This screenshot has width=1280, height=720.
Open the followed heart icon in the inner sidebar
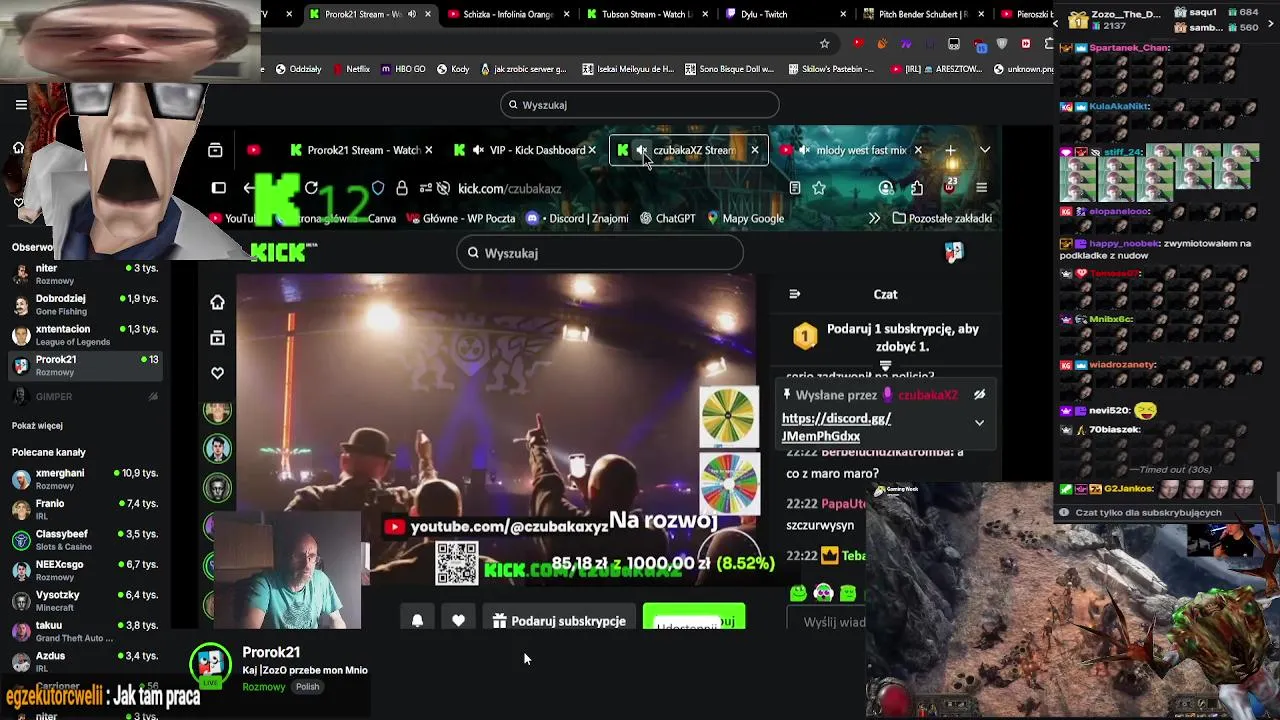(x=217, y=373)
